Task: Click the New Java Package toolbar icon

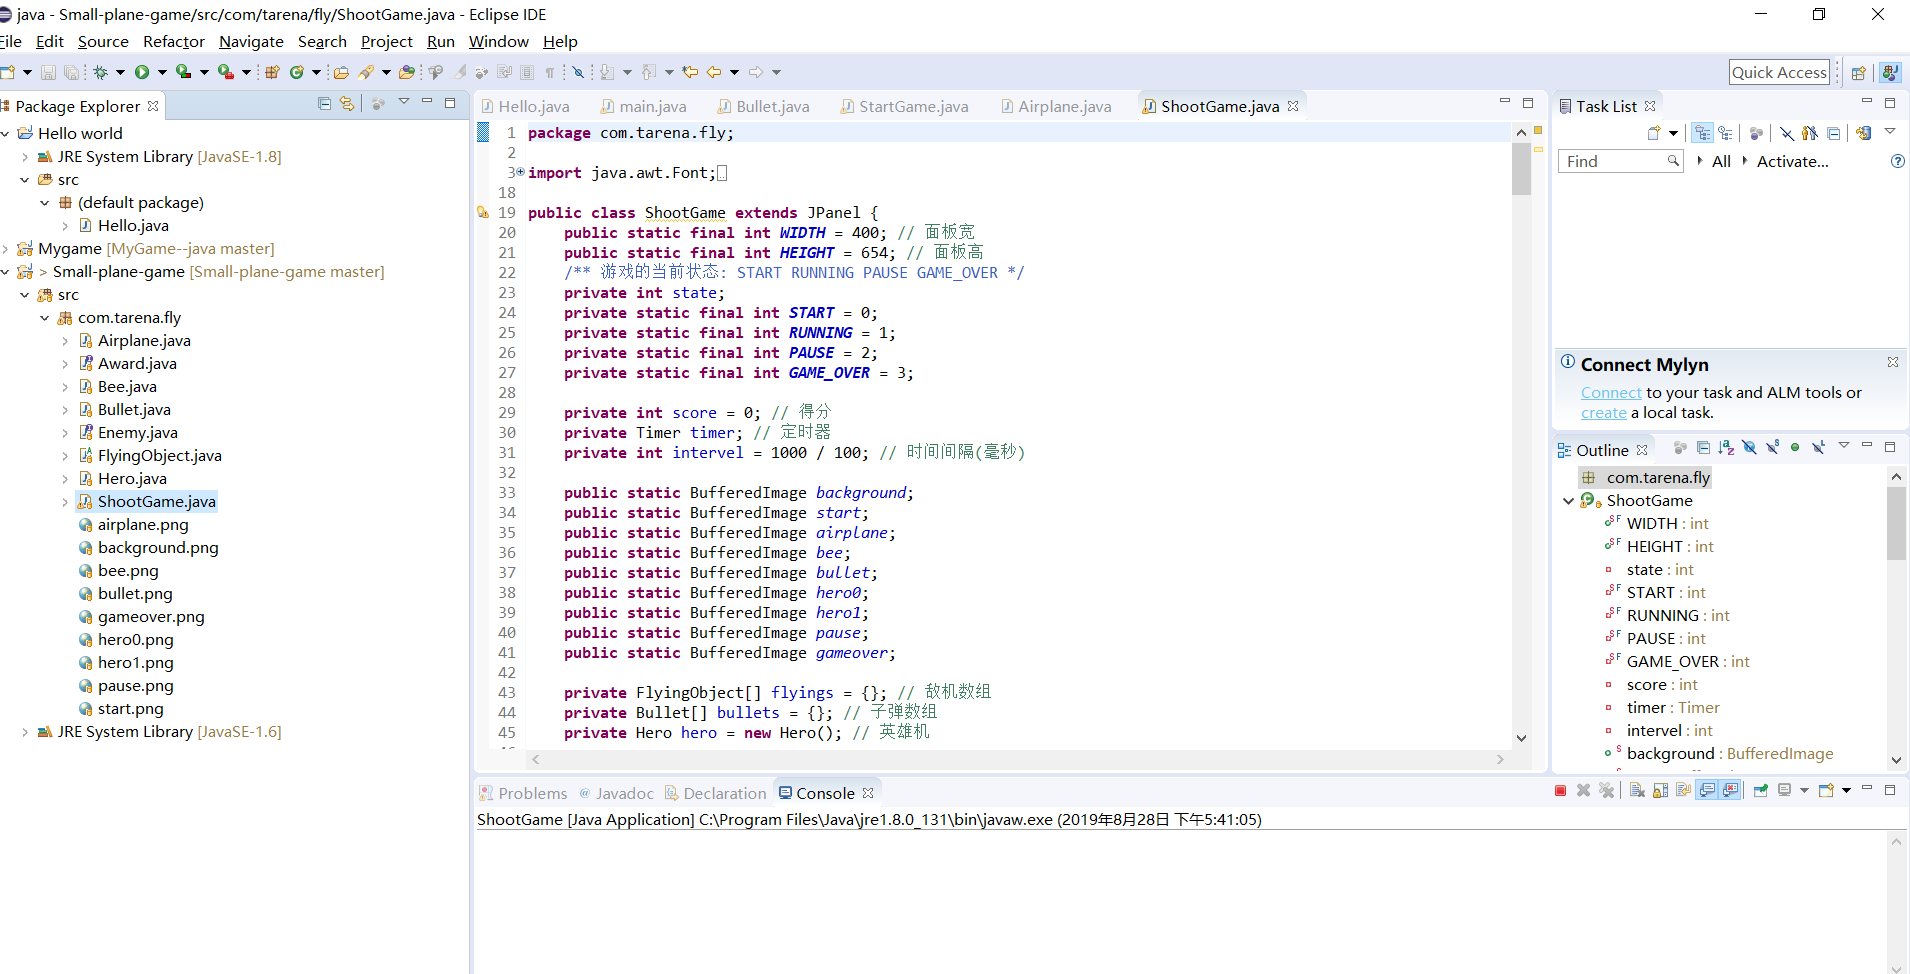Action: [272, 72]
